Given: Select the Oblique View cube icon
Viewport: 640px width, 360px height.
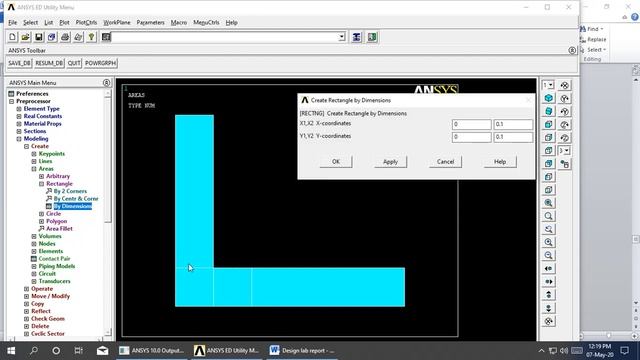Looking at the screenshot, I should coord(549,111).
